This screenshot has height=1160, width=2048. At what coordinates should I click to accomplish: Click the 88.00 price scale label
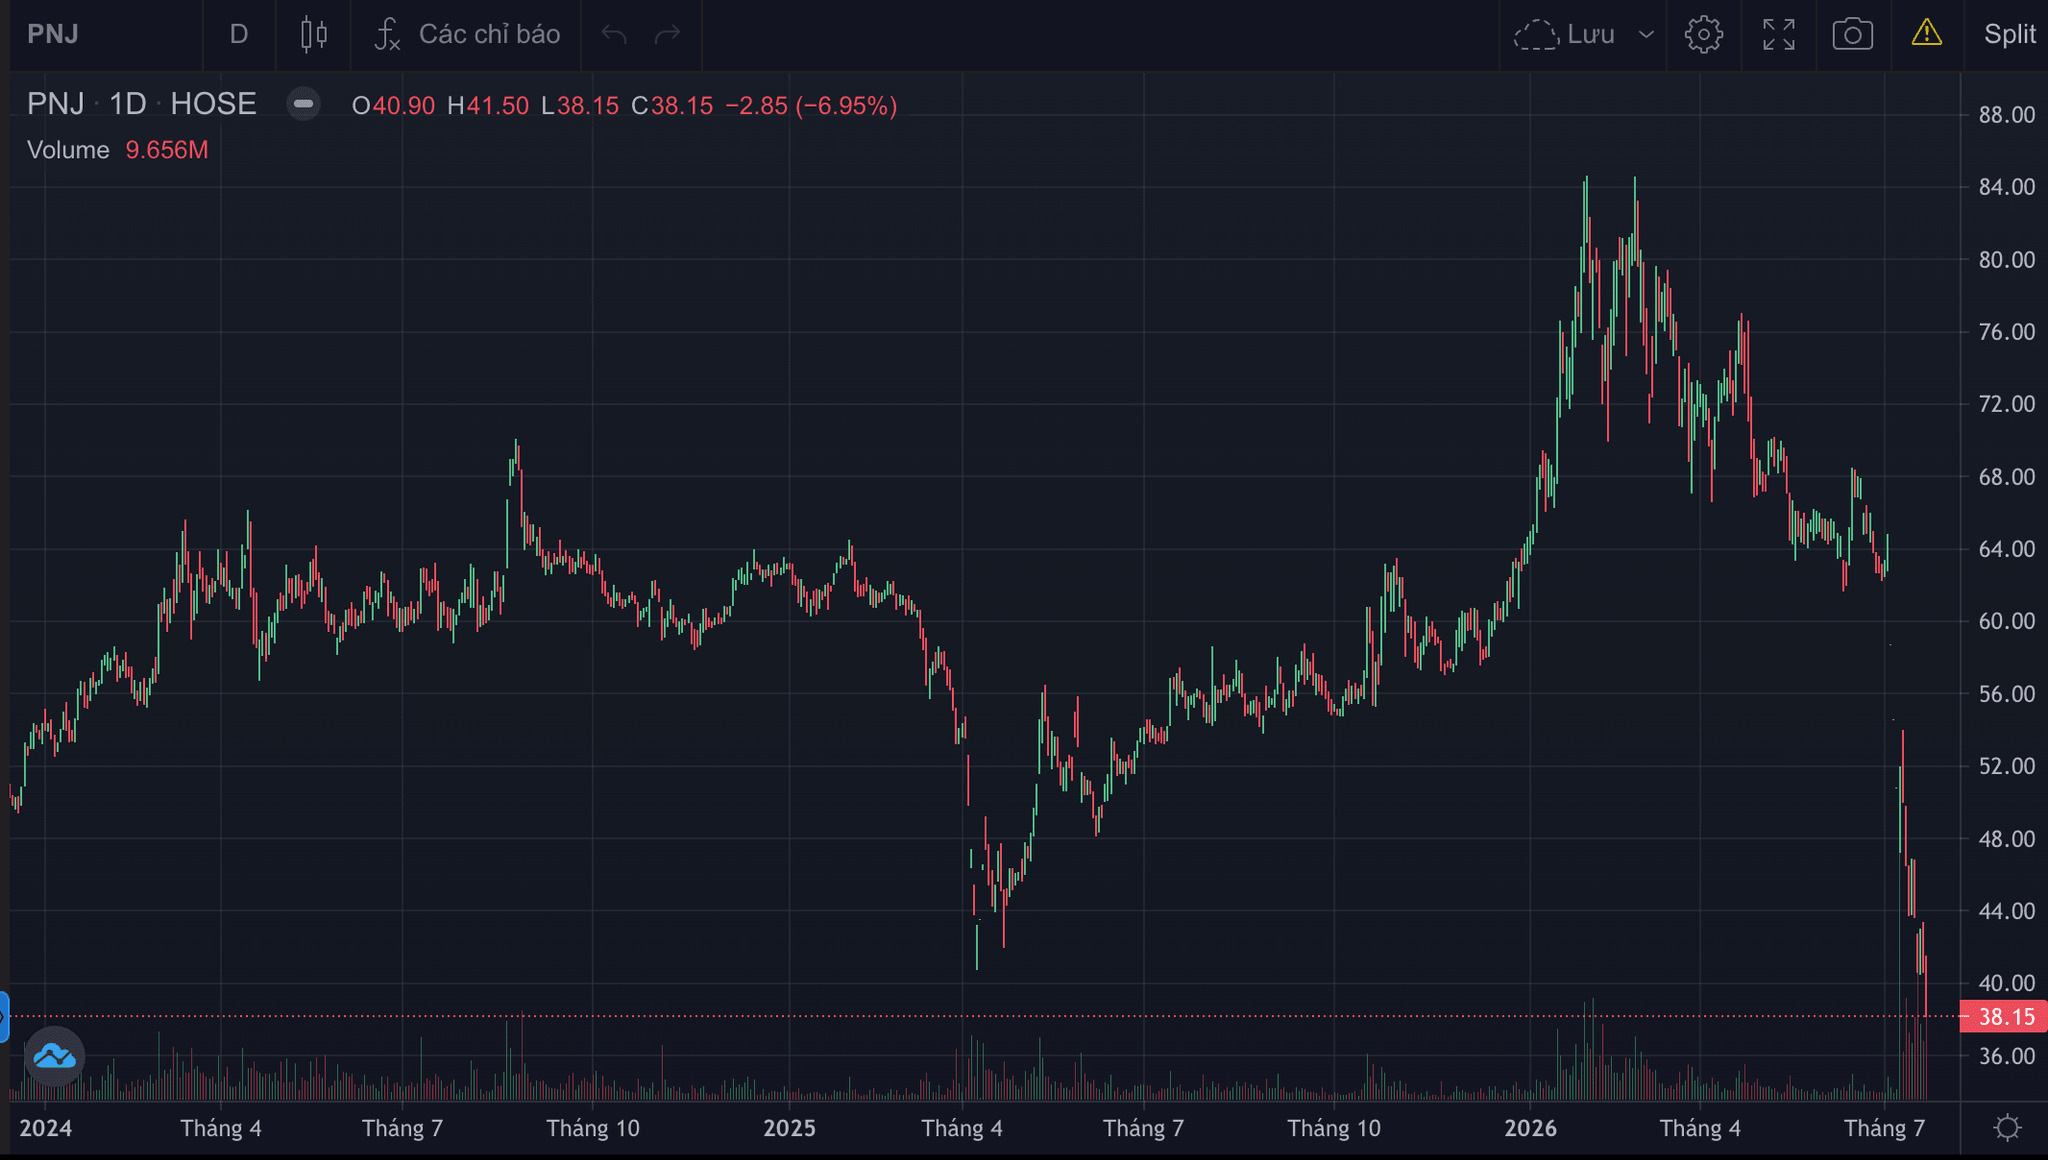click(x=2007, y=115)
